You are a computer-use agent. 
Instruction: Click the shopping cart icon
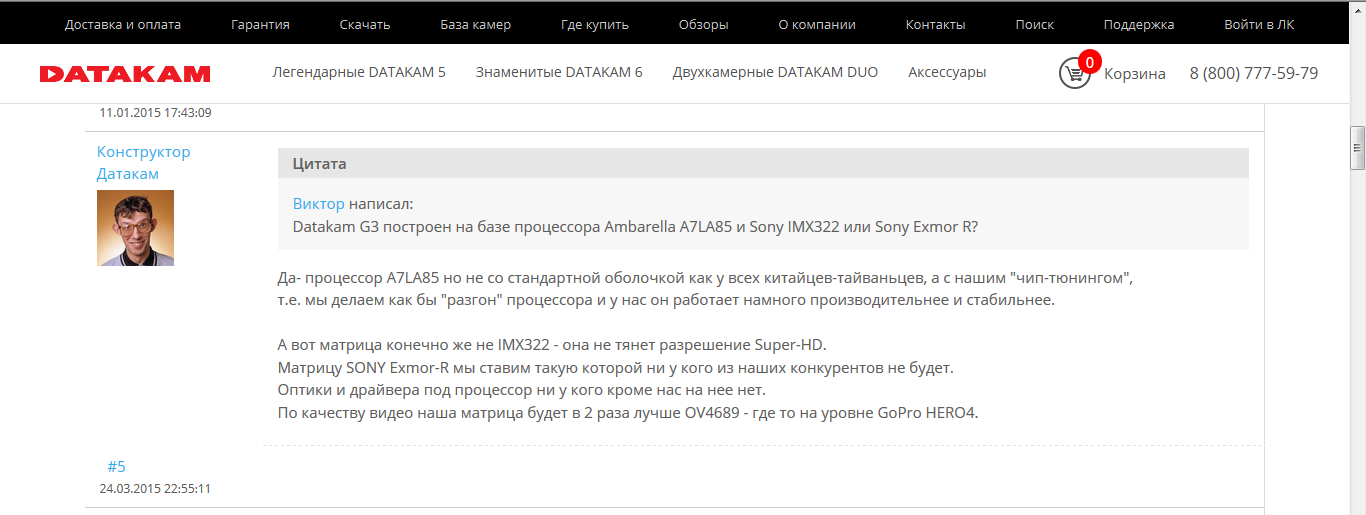1075,73
